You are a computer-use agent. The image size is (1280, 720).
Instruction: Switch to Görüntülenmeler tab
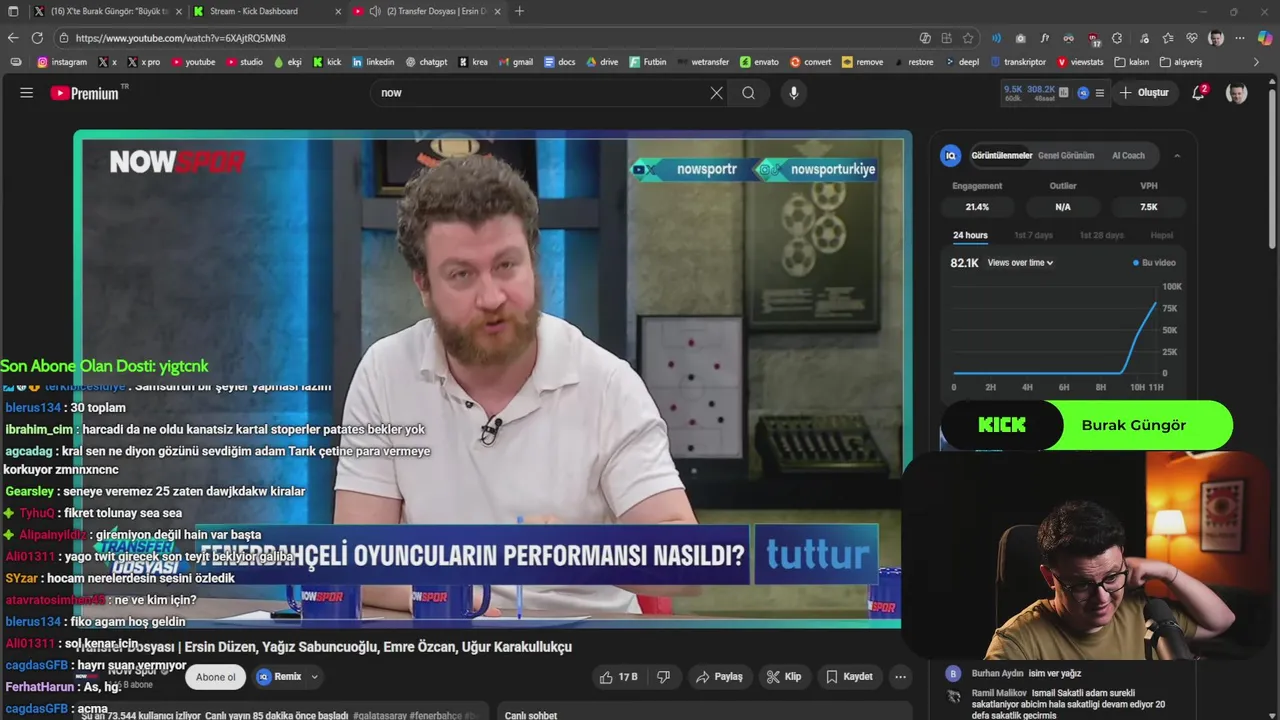(x=1001, y=156)
